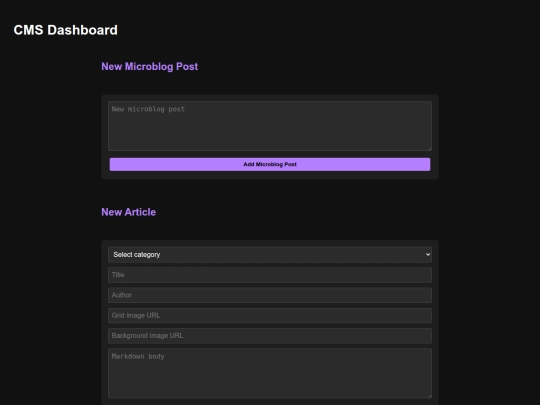Click the resize handle of Markdown body textarea

(429, 396)
